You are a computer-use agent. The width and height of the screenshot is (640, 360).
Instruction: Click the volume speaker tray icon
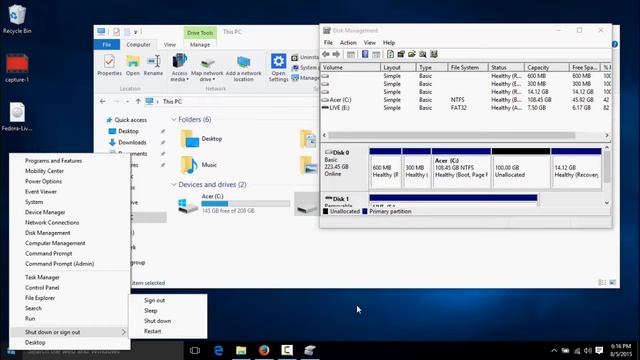[x=588, y=350]
